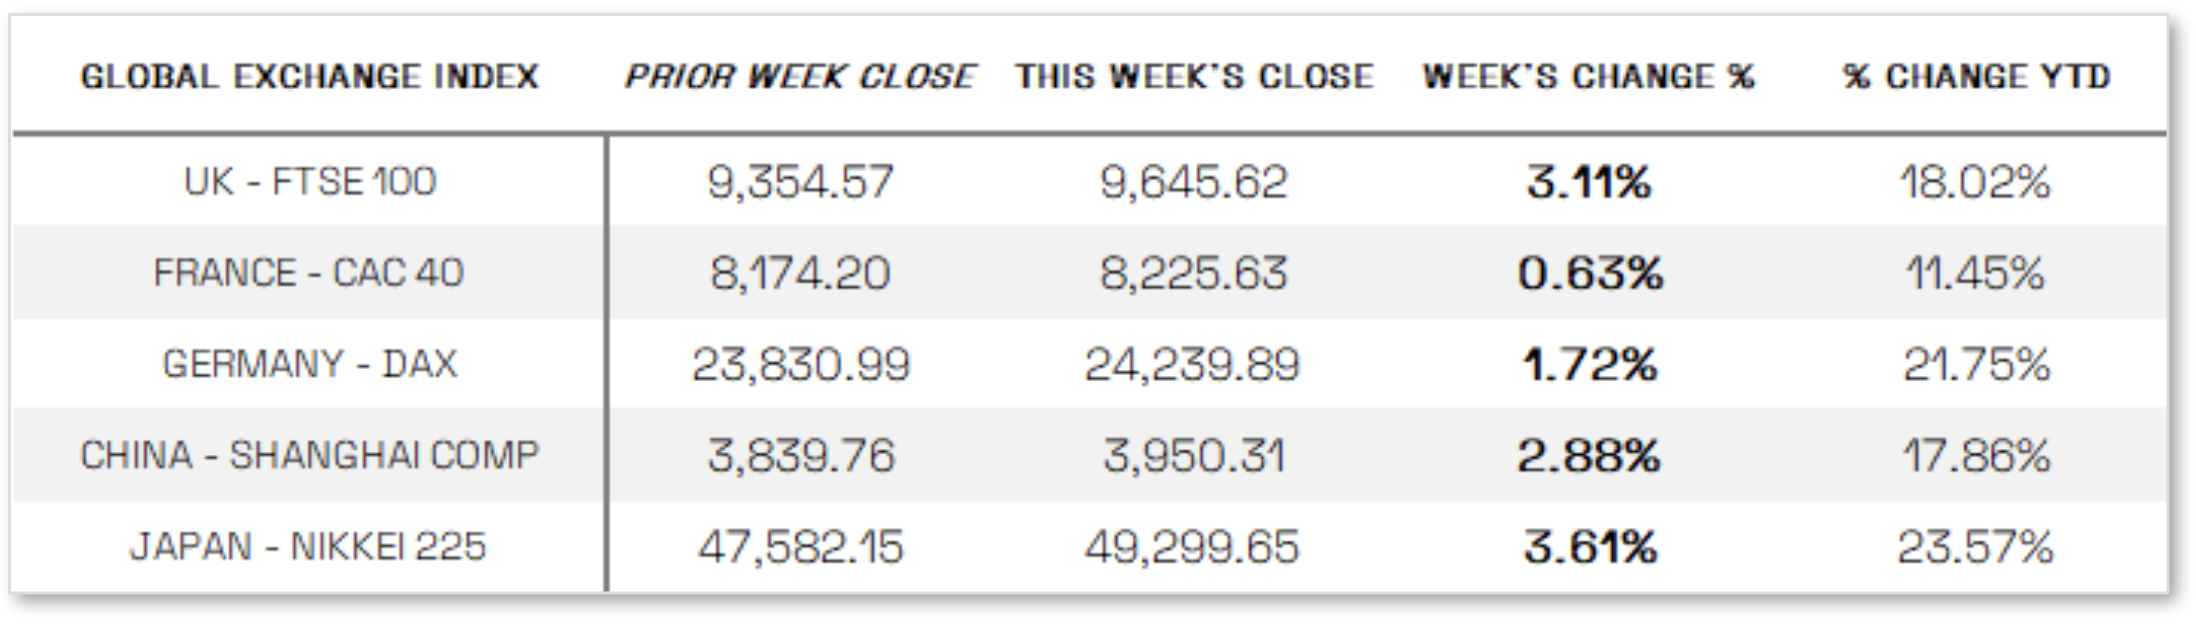
Task: Click FTSE 100 prior close 9,354.57
Action: [x=800, y=182]
